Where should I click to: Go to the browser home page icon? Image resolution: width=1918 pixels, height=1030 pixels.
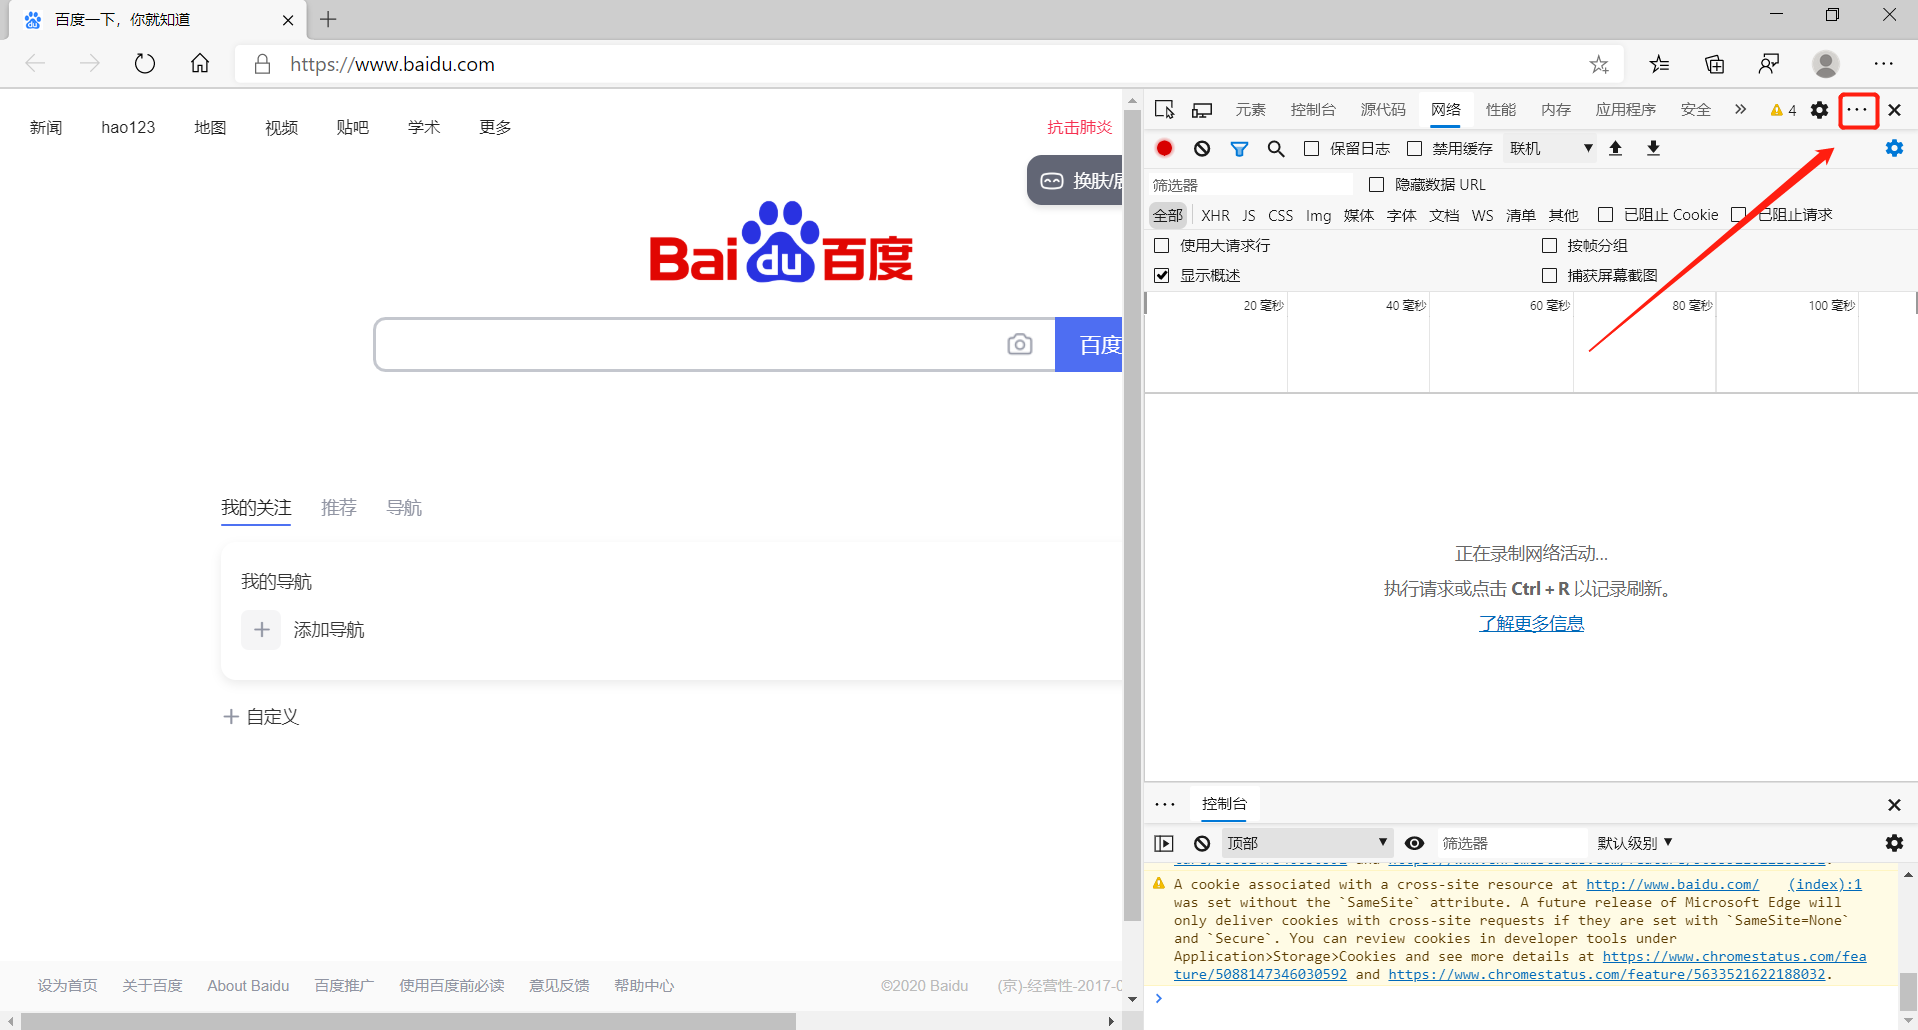tap(200, 64)
